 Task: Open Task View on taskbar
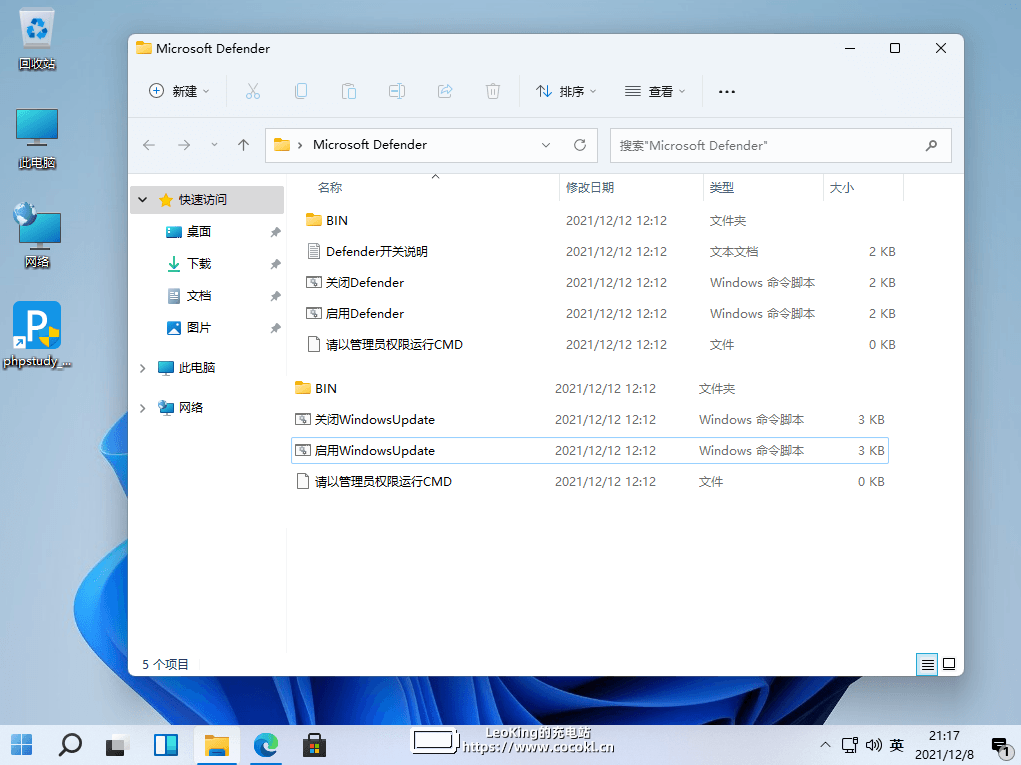(x=118, y=745)
